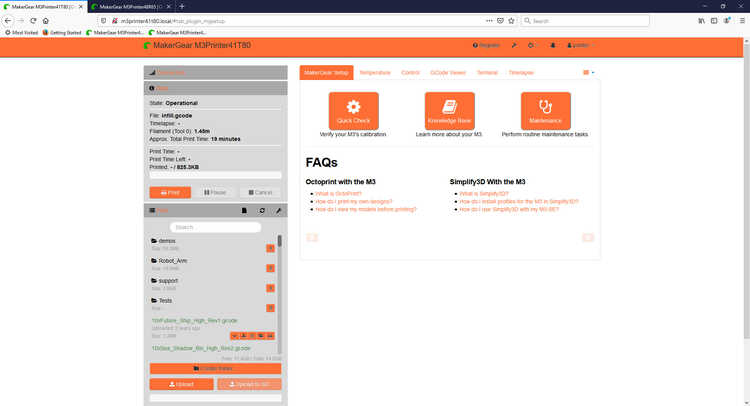Open OctoPrint settings wrench icon in header
The width and height of the screenshot is (750, 406).
click(x=514, y=45)
